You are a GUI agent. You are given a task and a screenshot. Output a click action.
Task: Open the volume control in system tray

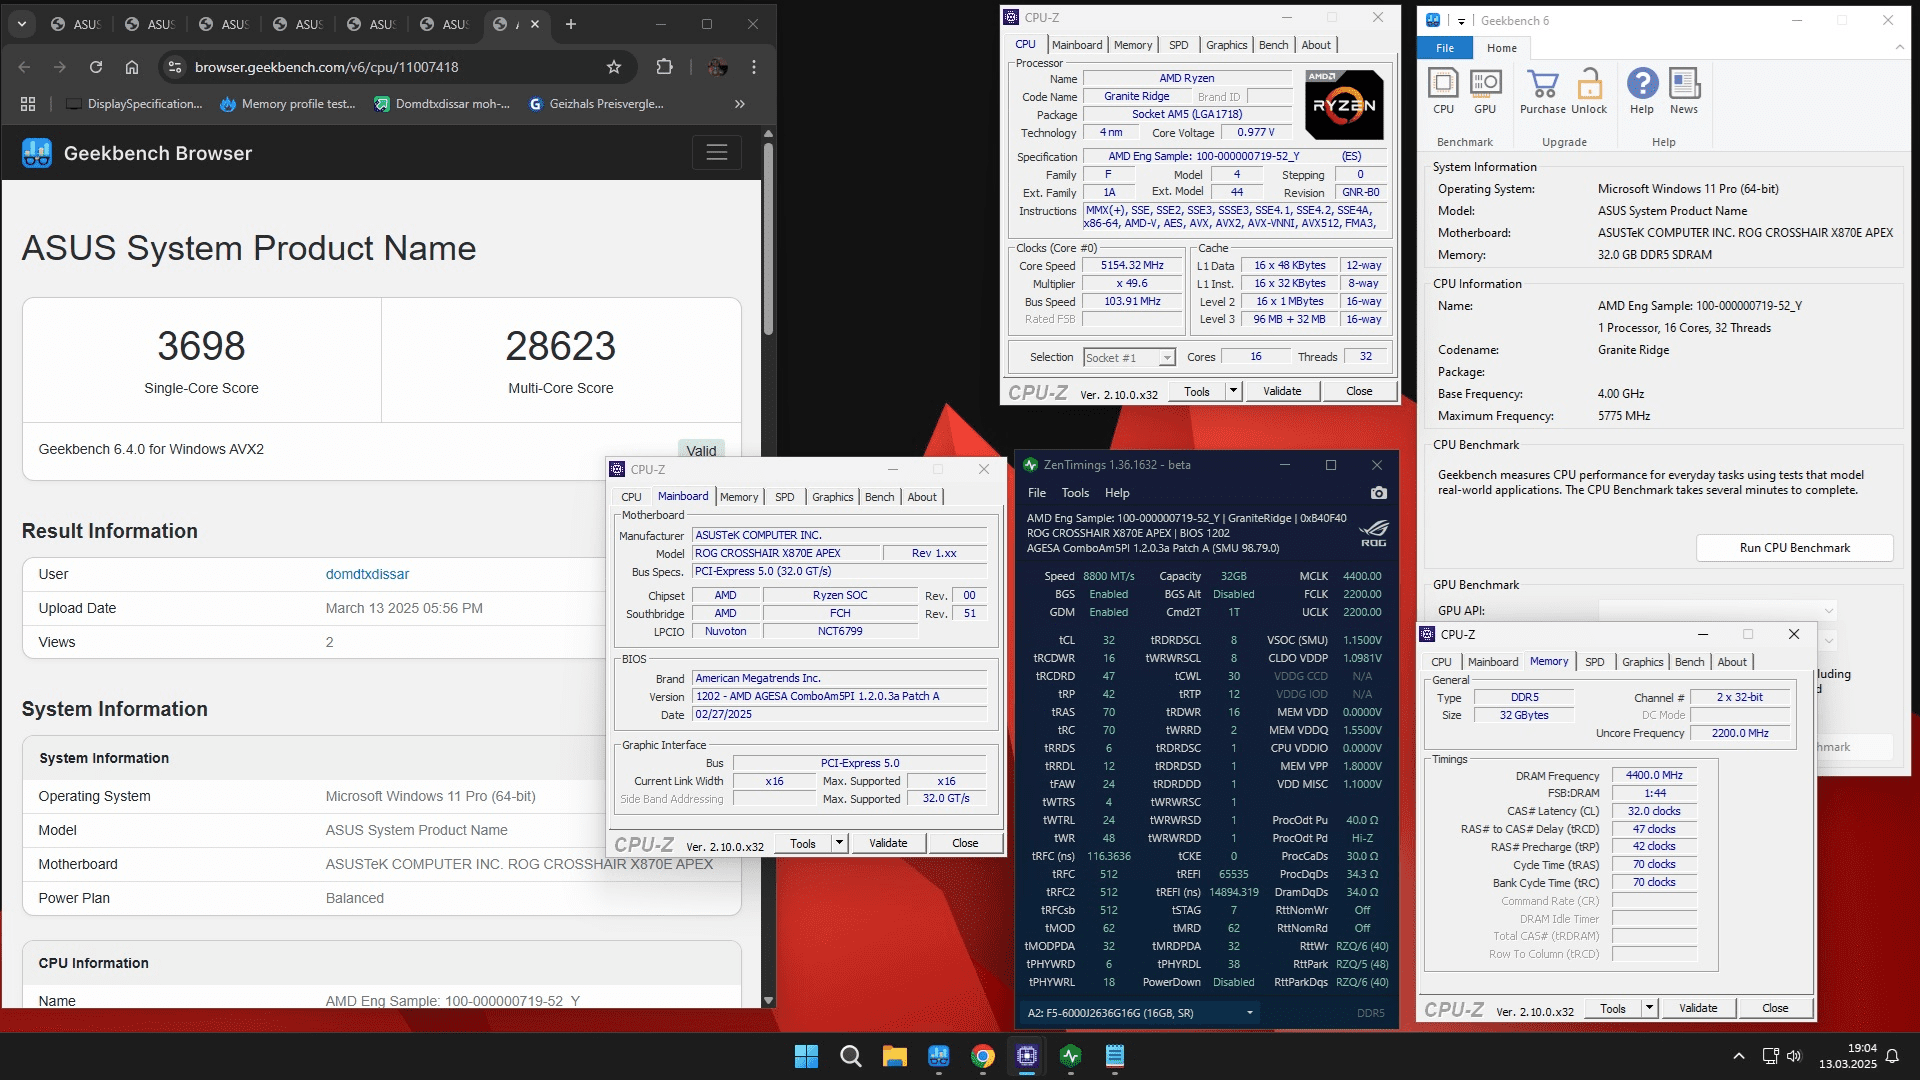[1793, 1056]
